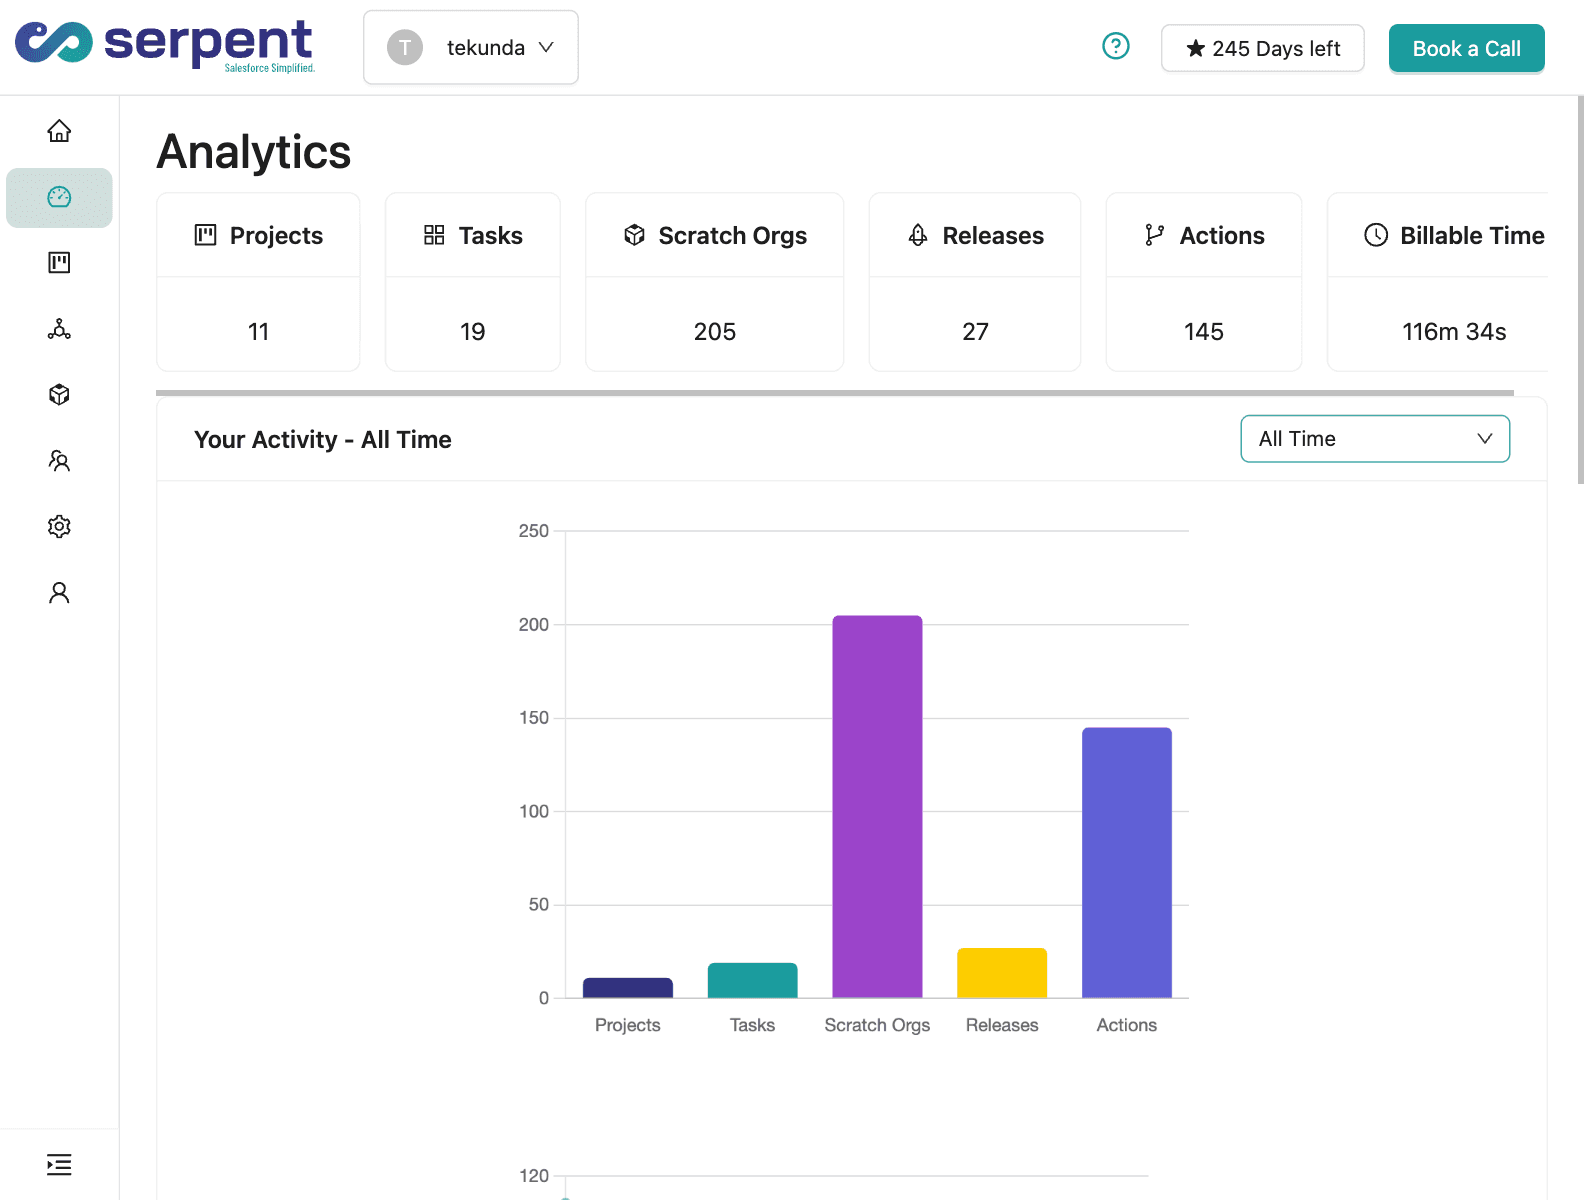1584x1200 pixels.
Task: Click the Book a Call button
Action: 1466,48
